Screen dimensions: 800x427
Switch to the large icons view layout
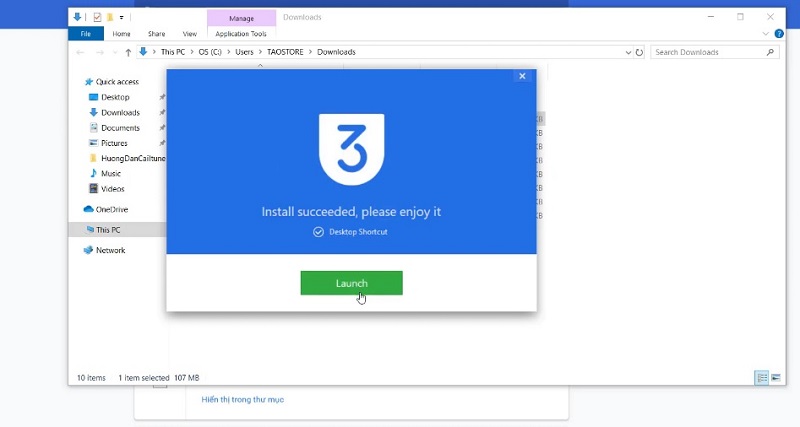[x=776, y=378]
